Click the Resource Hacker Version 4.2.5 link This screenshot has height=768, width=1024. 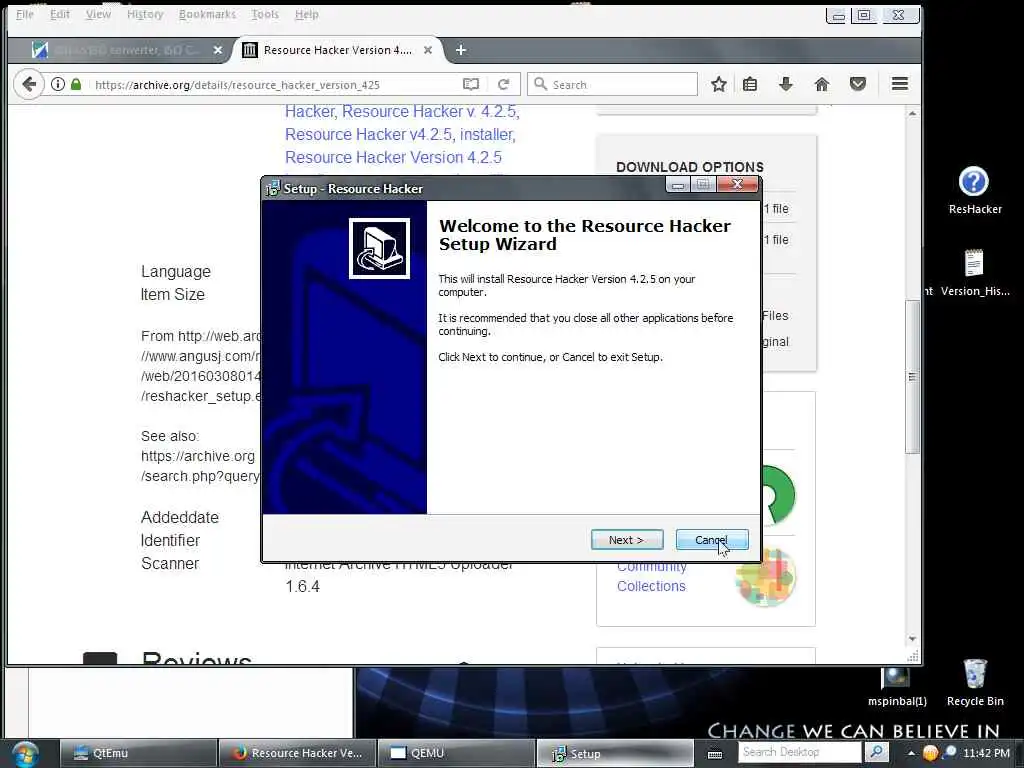click(x=393, y=157)
